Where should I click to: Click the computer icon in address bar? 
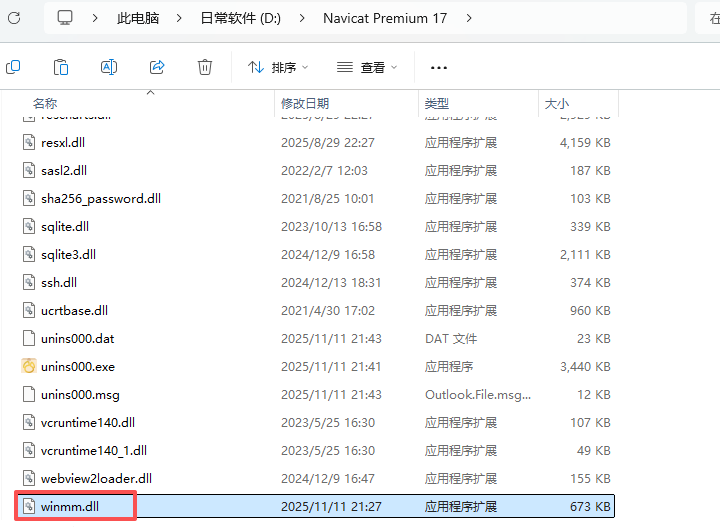(65, 18)
